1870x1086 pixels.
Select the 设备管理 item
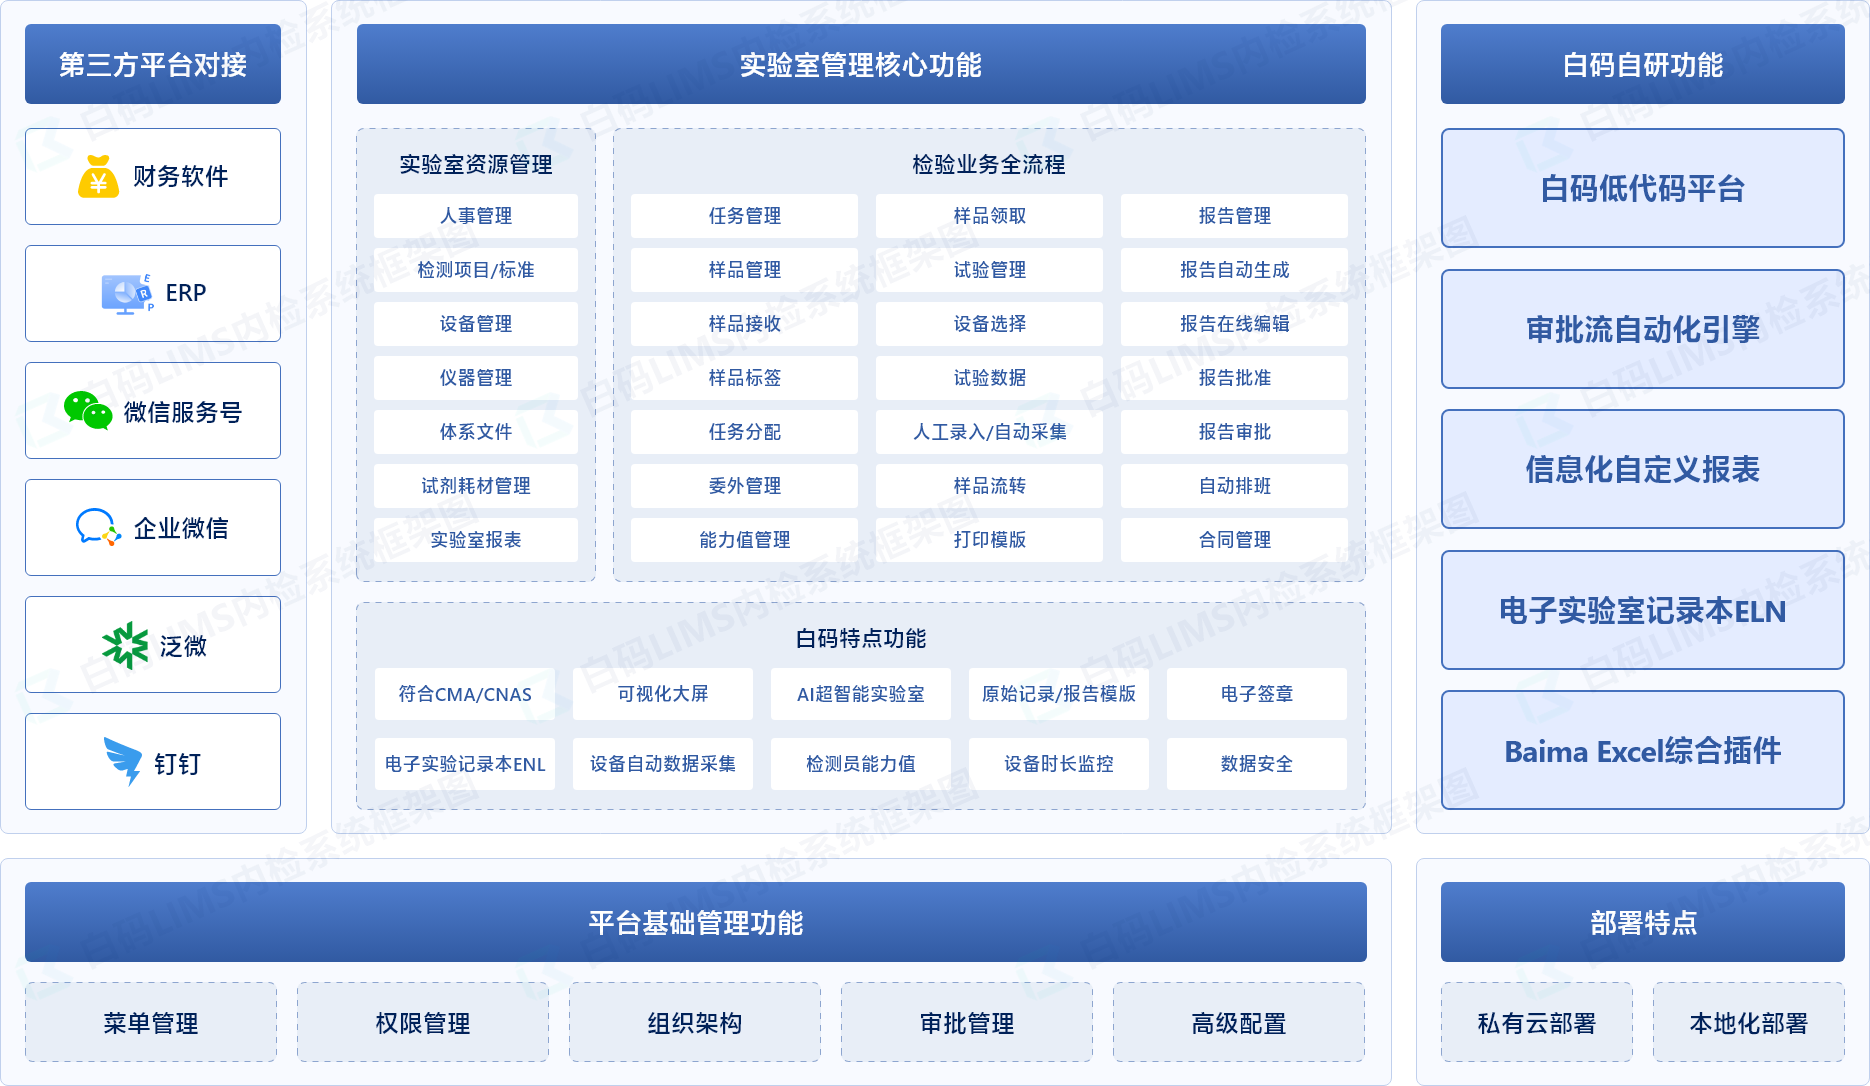pos(476,324)
